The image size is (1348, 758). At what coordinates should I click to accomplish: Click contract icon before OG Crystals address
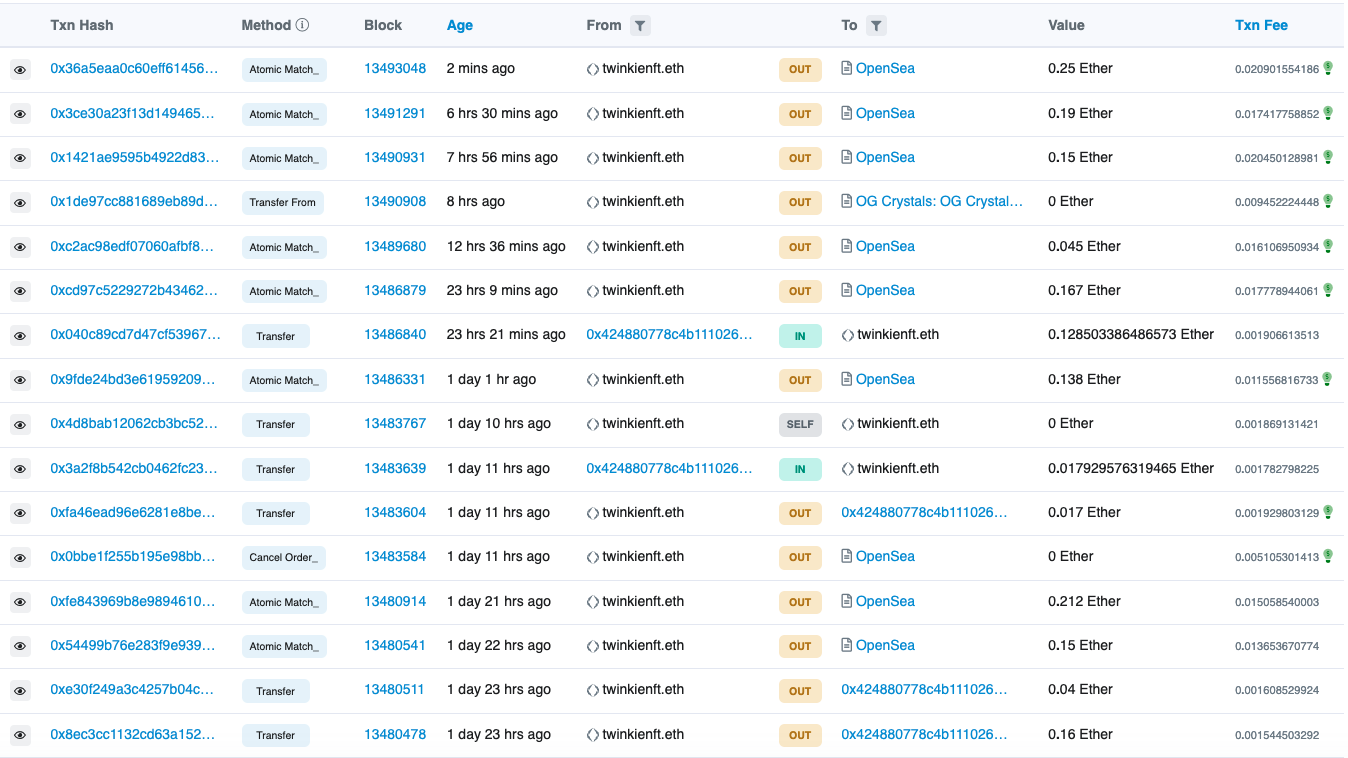[x=847, y=201]
